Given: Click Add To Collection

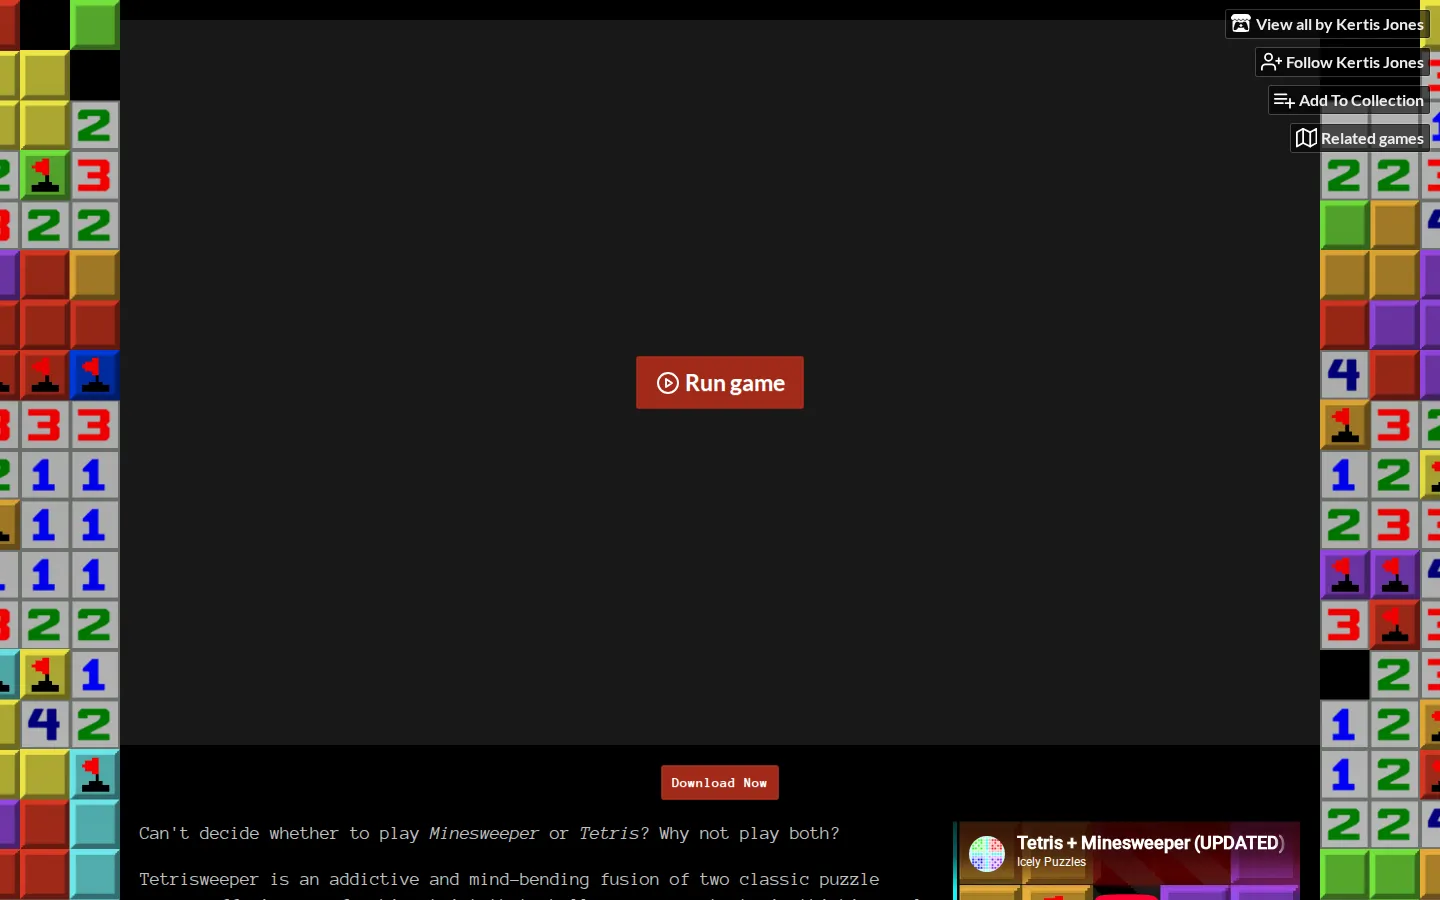Looking at the screenshot, I should tap(1349, 100).
